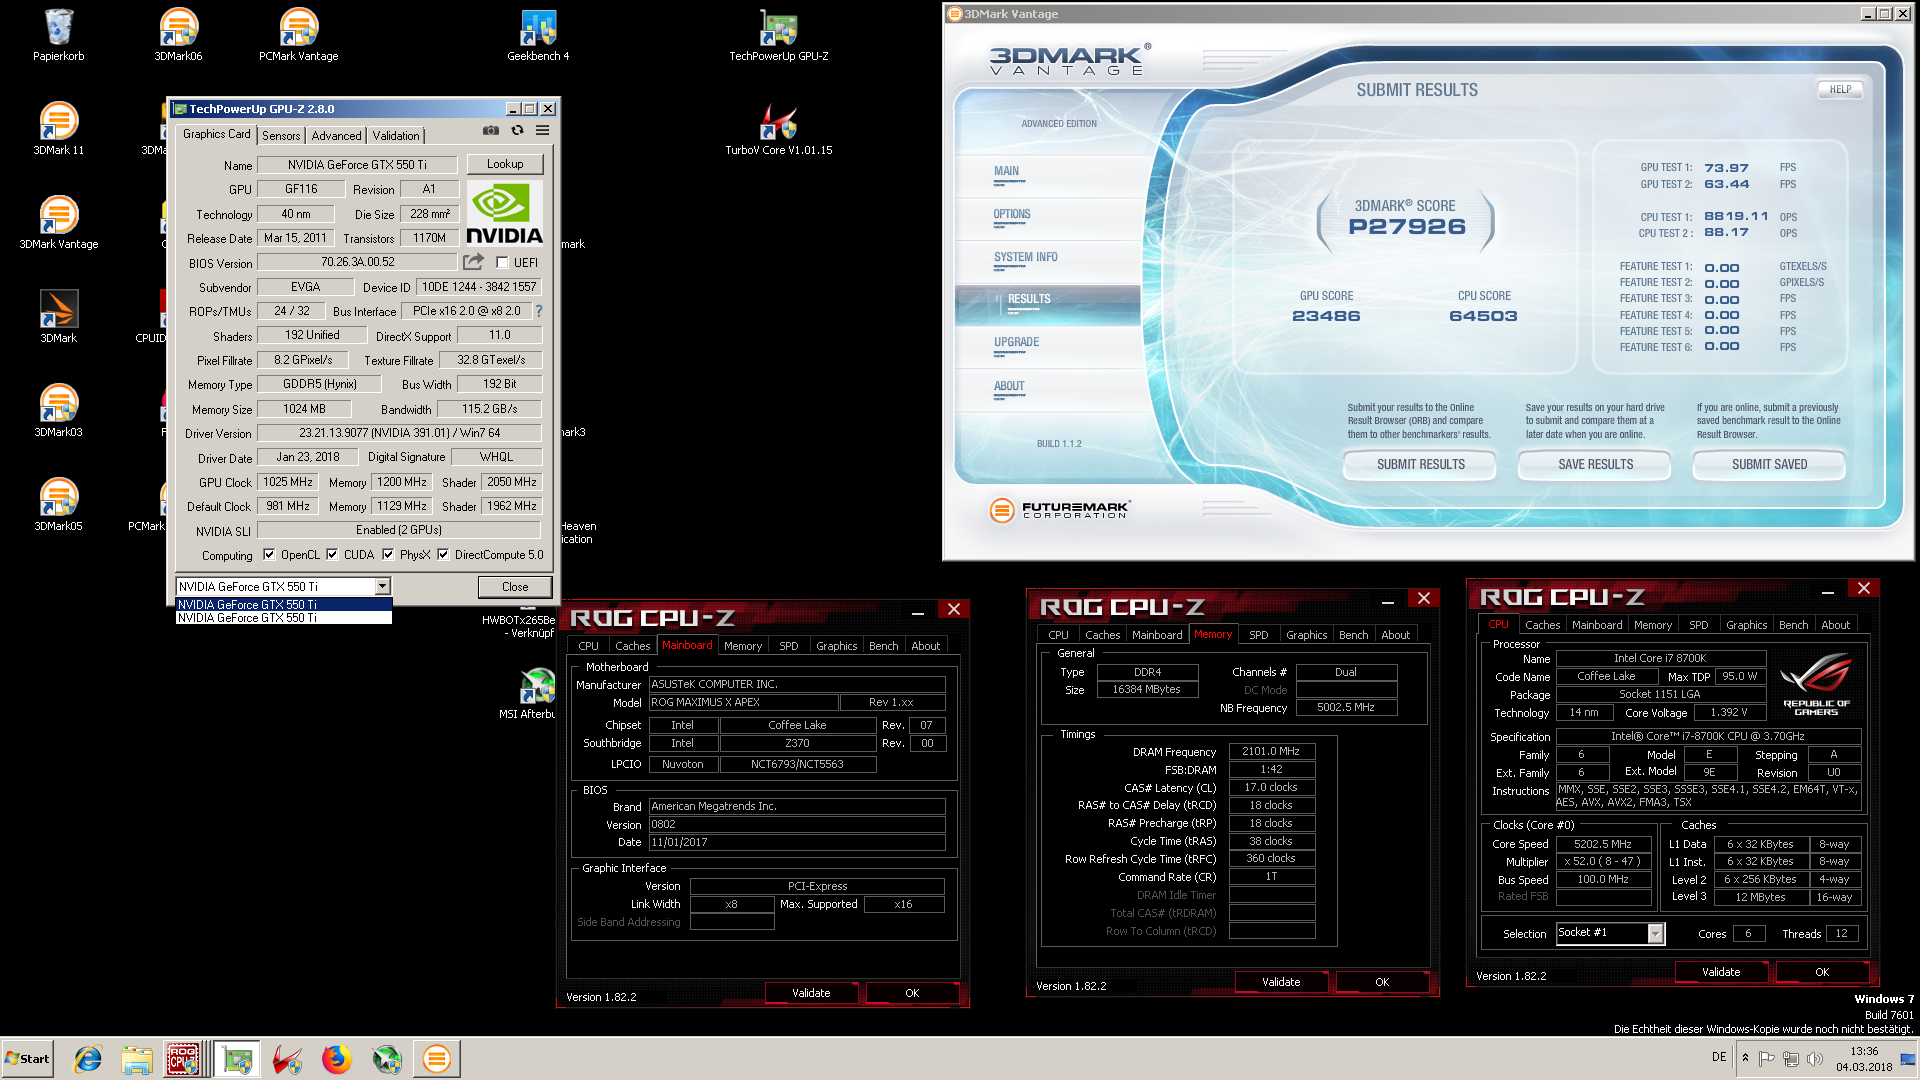Open the SPD tab in Memory CPU-Z window
The height and width of the screenshot is (1080, 1920).
point(1258,635)
